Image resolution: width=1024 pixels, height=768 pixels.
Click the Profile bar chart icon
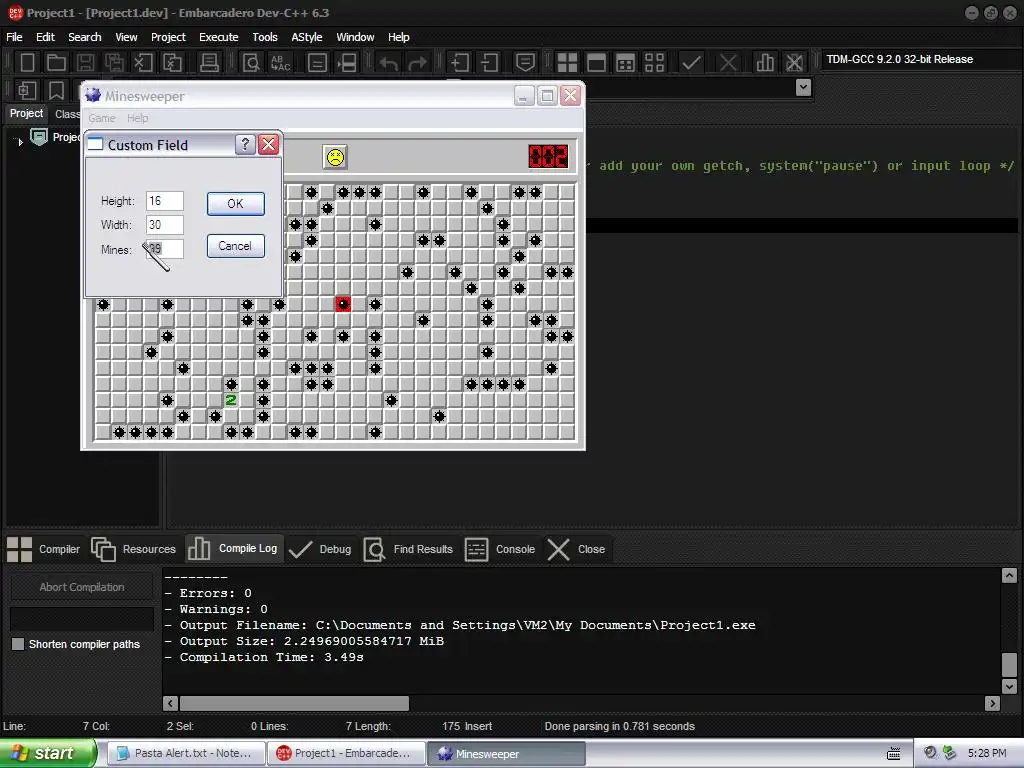pos(765,63)
